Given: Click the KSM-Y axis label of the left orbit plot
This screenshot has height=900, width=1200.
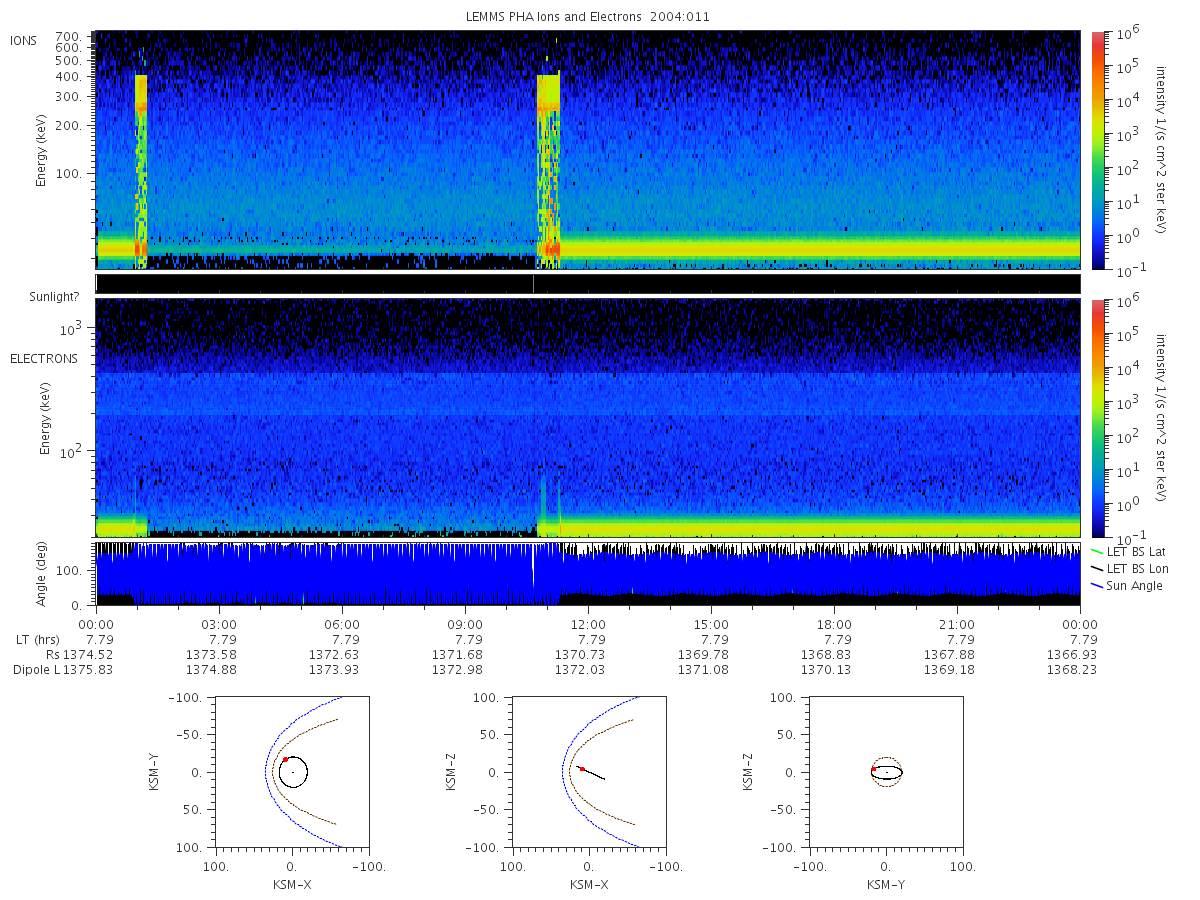Looking at the screenshot, I should (156, 771).
